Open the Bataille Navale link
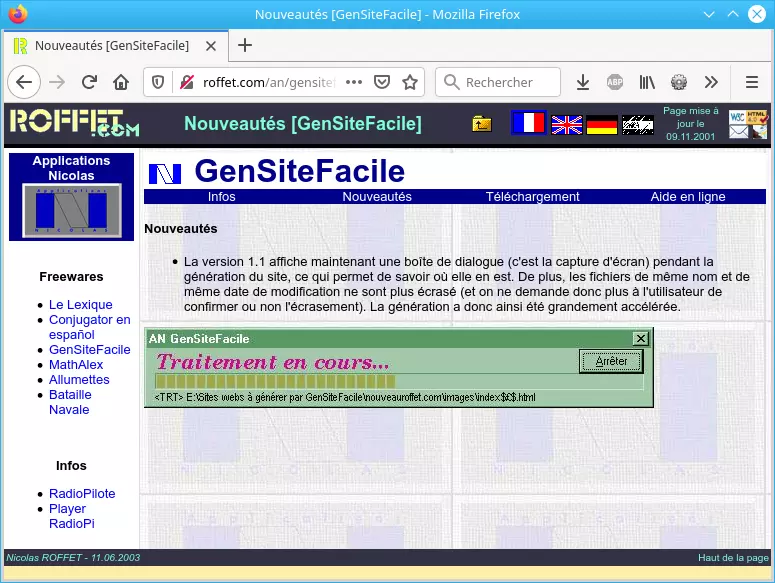Image resolution: width=775 pixels, height=583 pixels. [70, 402]
